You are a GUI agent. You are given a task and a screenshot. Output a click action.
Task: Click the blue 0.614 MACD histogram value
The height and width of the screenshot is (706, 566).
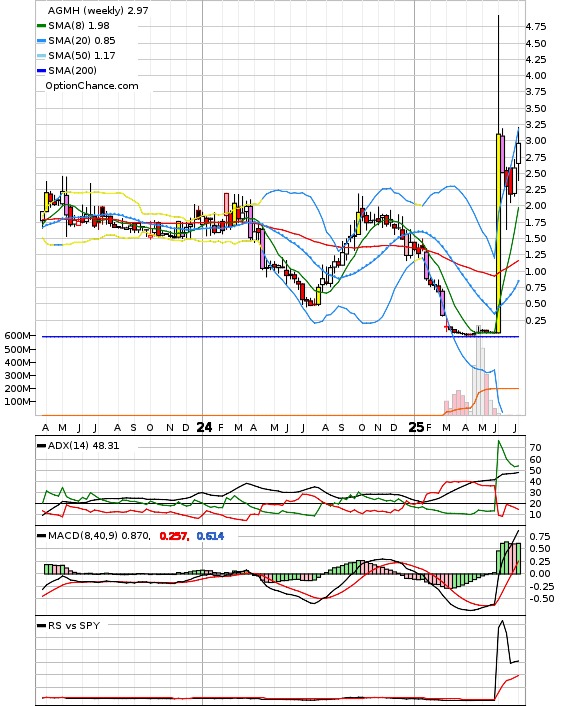click(x=210, y=536)
